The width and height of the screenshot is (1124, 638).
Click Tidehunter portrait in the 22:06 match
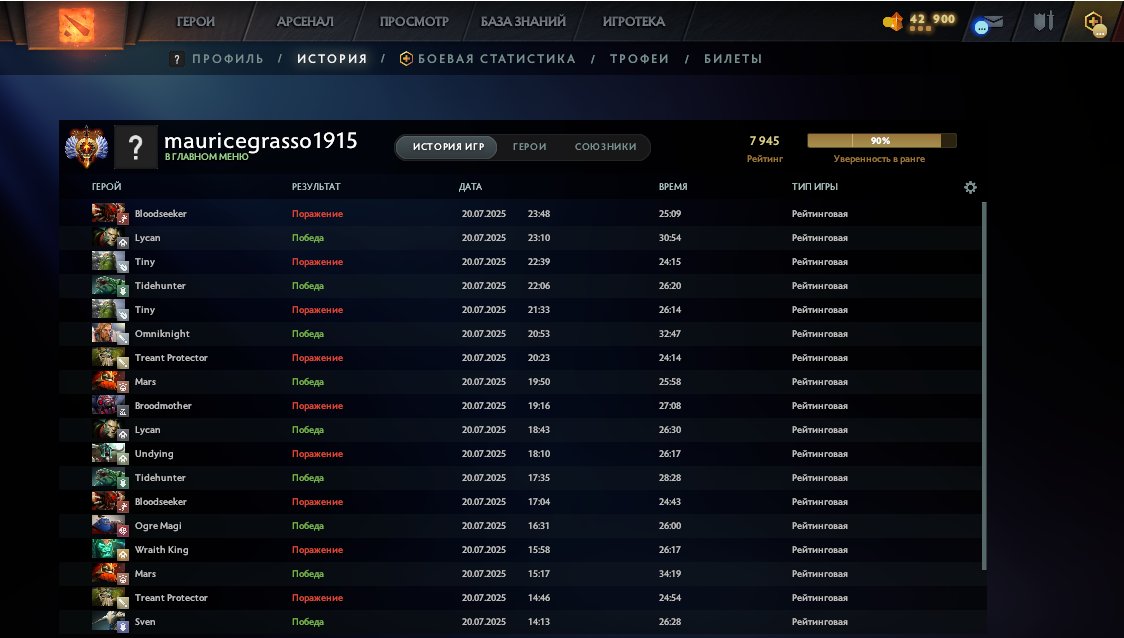(x=110, y=286)
